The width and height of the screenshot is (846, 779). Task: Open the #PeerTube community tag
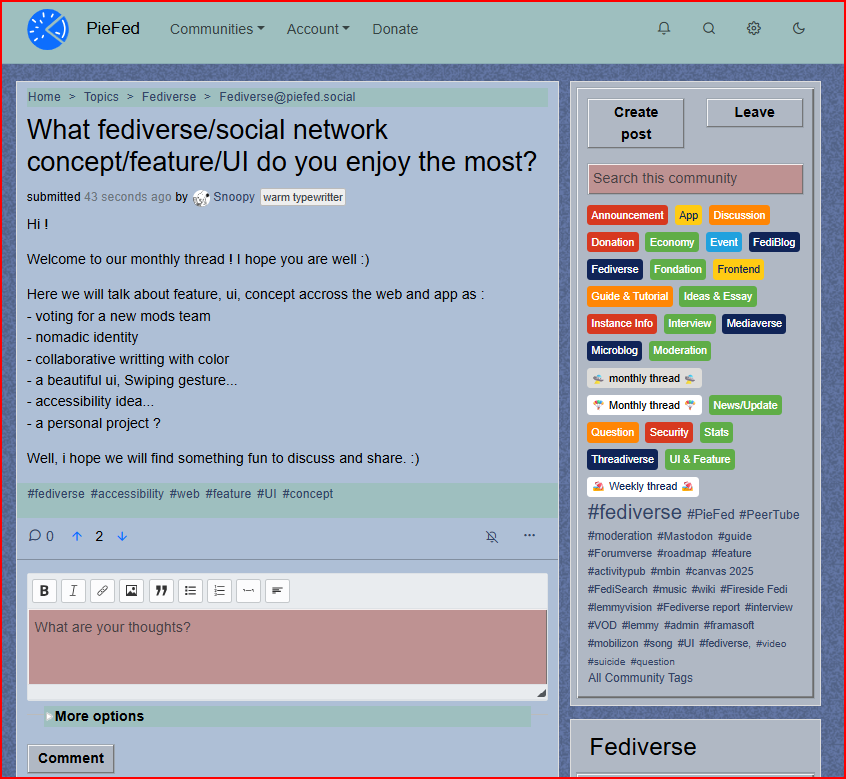tap(769, 515)
